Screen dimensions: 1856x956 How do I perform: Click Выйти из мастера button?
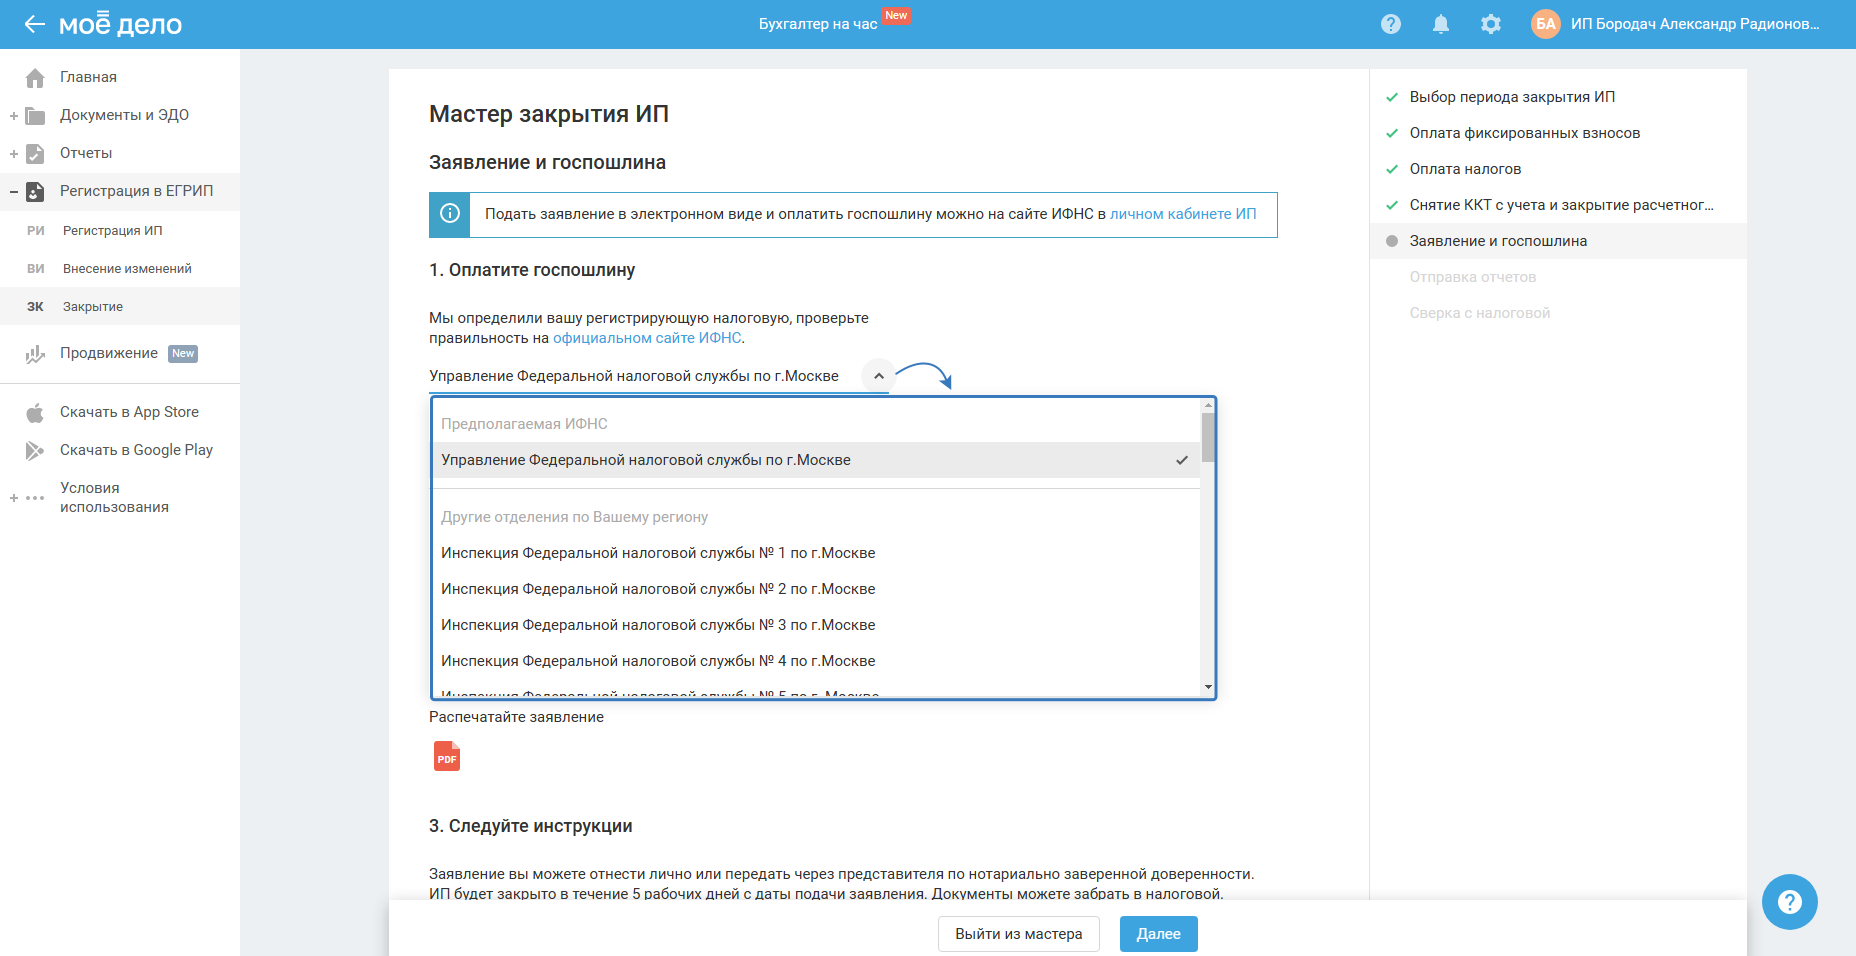click(1018, 934)
